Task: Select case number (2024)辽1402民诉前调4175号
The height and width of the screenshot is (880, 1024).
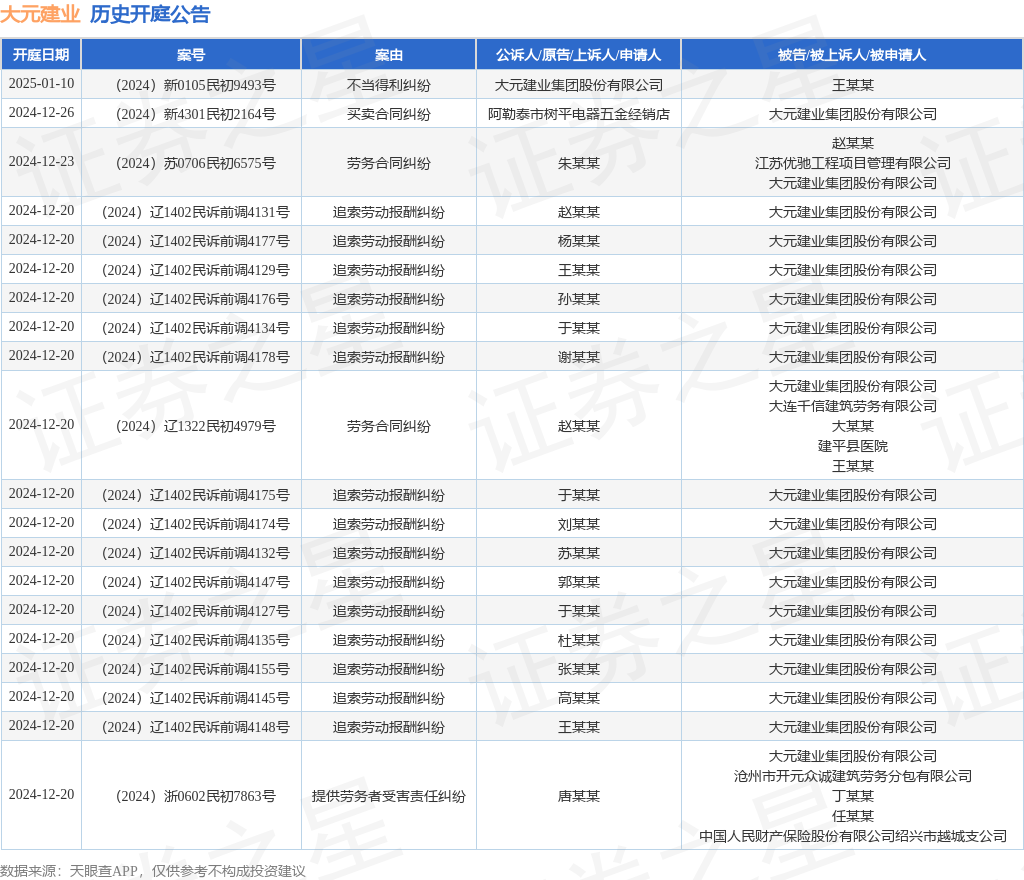Action: point(196,495)
